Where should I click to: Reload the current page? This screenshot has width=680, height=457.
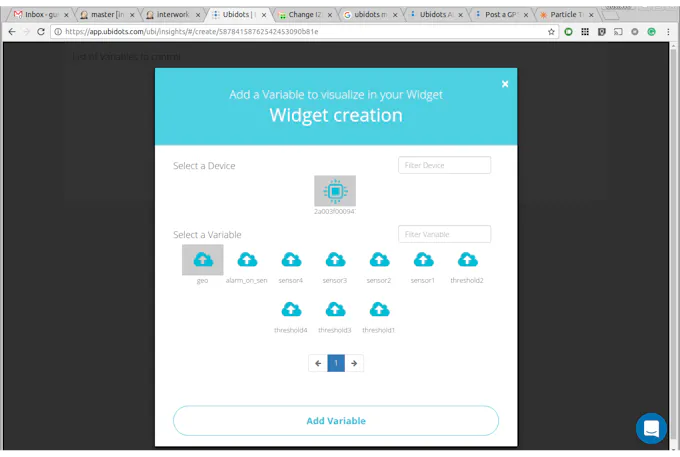[41, 32]
